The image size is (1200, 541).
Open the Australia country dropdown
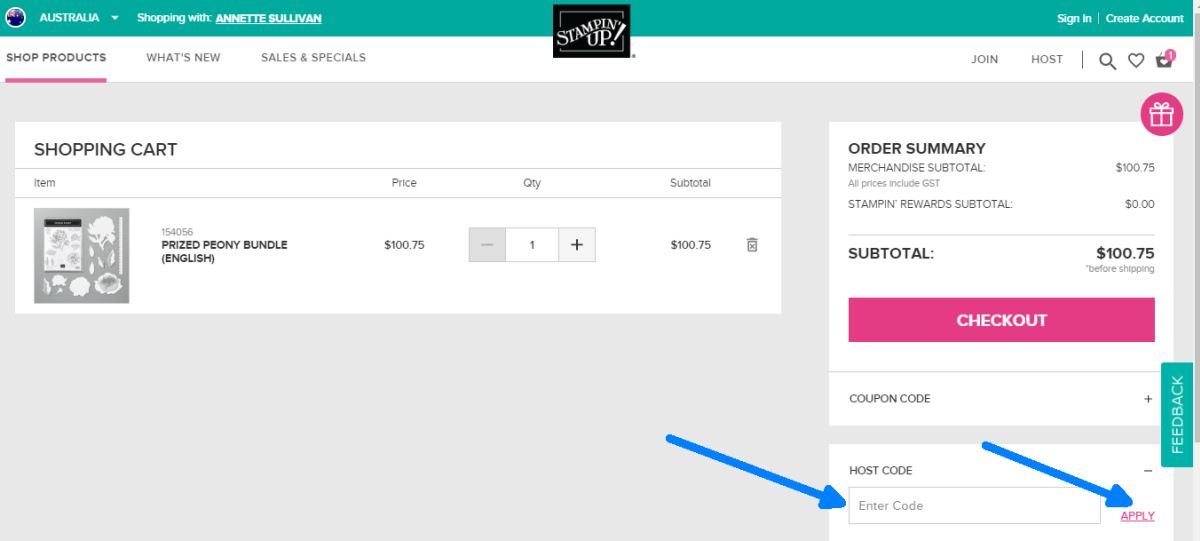pos(79,18)
